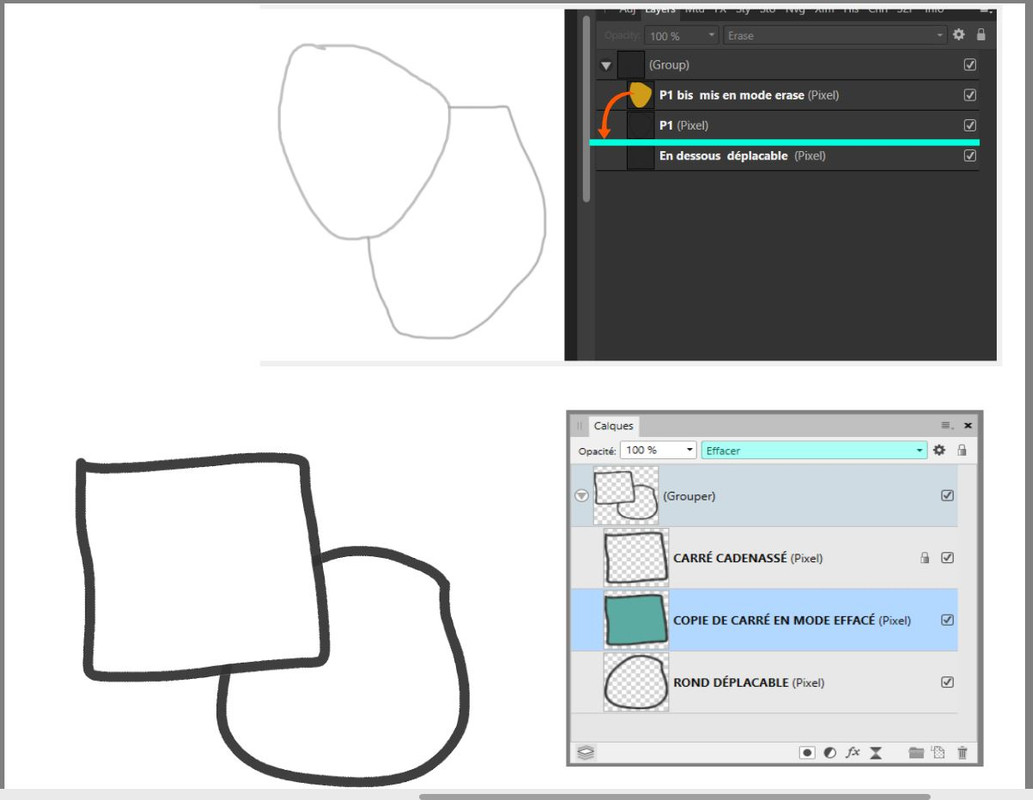Image resolution: width=1033 pixels, height=800 pixels.
Task: Collapse the (Grouper) group arrow
Action: coord(582,496)
